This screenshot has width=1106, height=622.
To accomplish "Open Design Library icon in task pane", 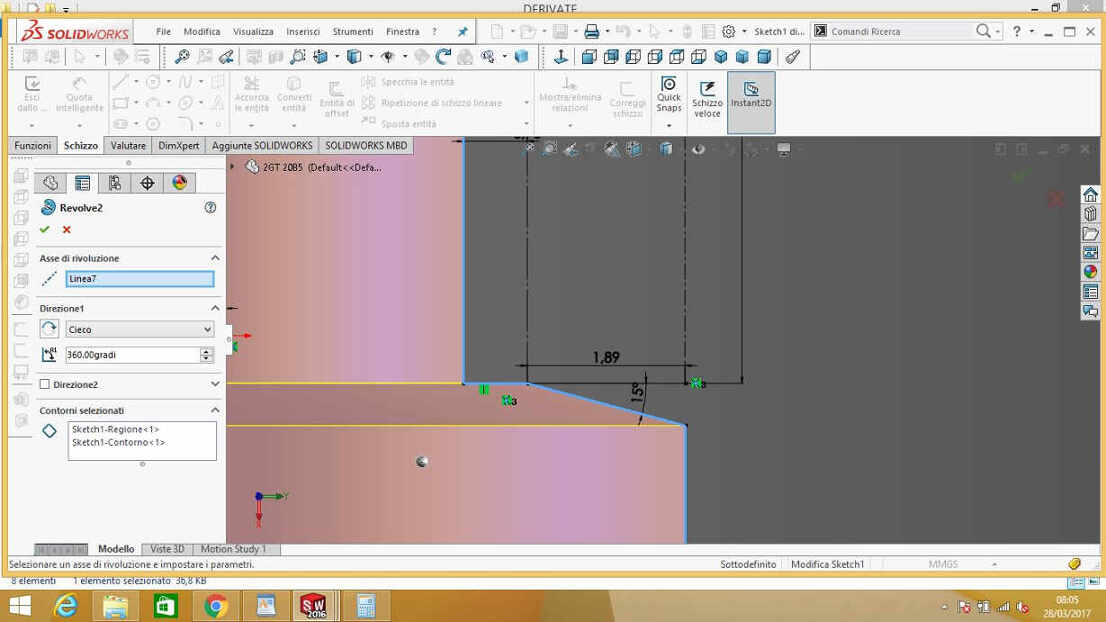I will pos(1090,214).
